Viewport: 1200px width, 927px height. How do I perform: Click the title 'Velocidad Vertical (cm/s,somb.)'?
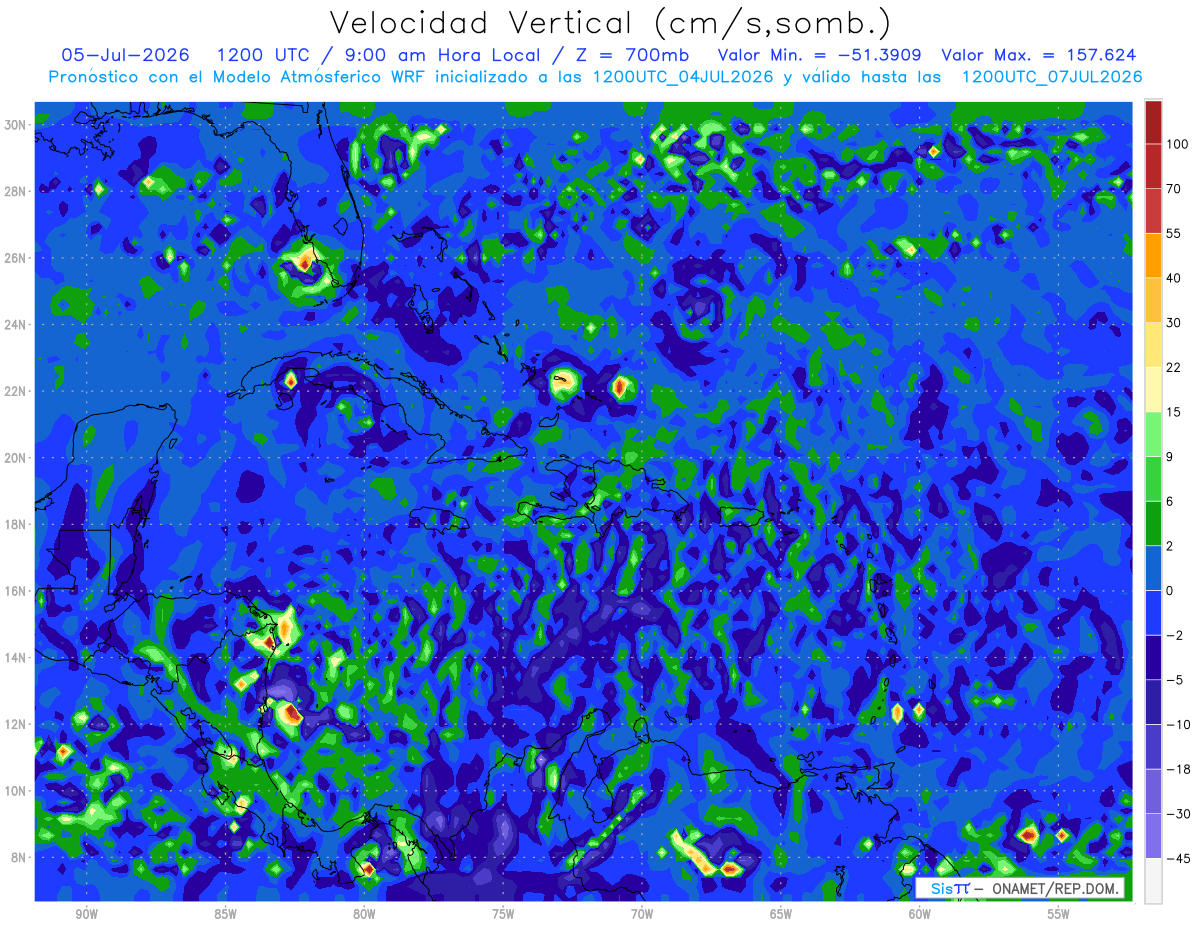click(x=610, y=23)
